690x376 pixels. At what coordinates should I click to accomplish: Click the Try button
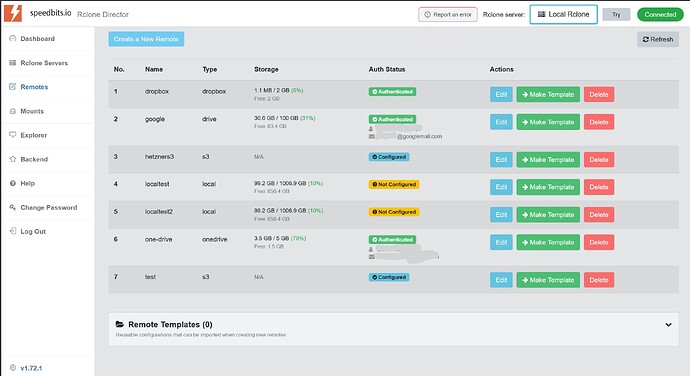click(x=616, y=15)
